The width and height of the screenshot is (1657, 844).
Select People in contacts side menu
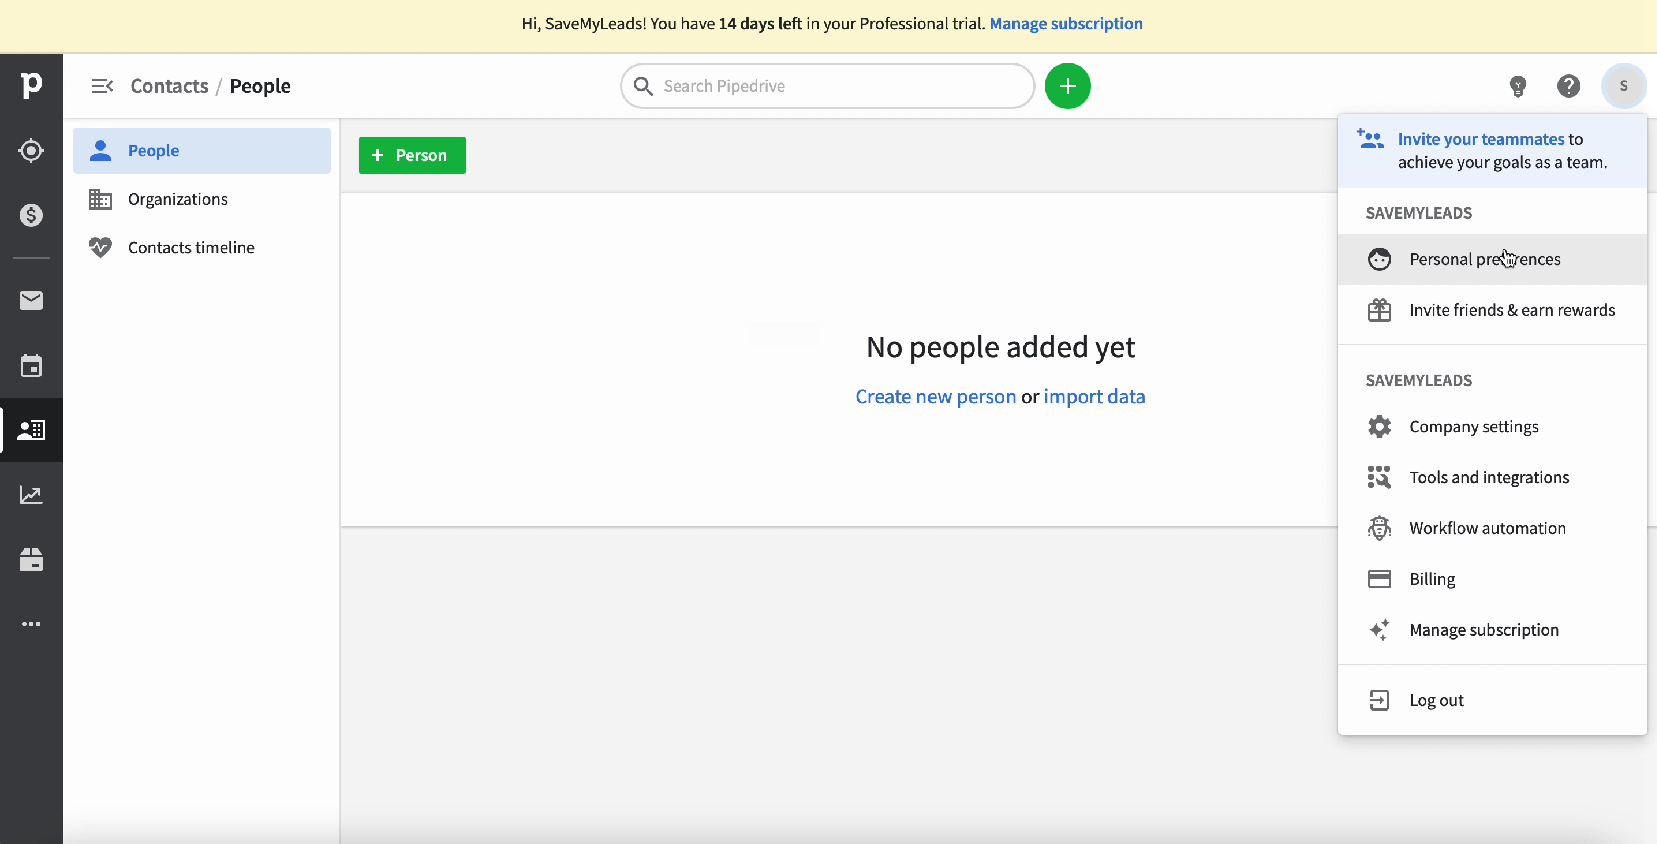202,151
